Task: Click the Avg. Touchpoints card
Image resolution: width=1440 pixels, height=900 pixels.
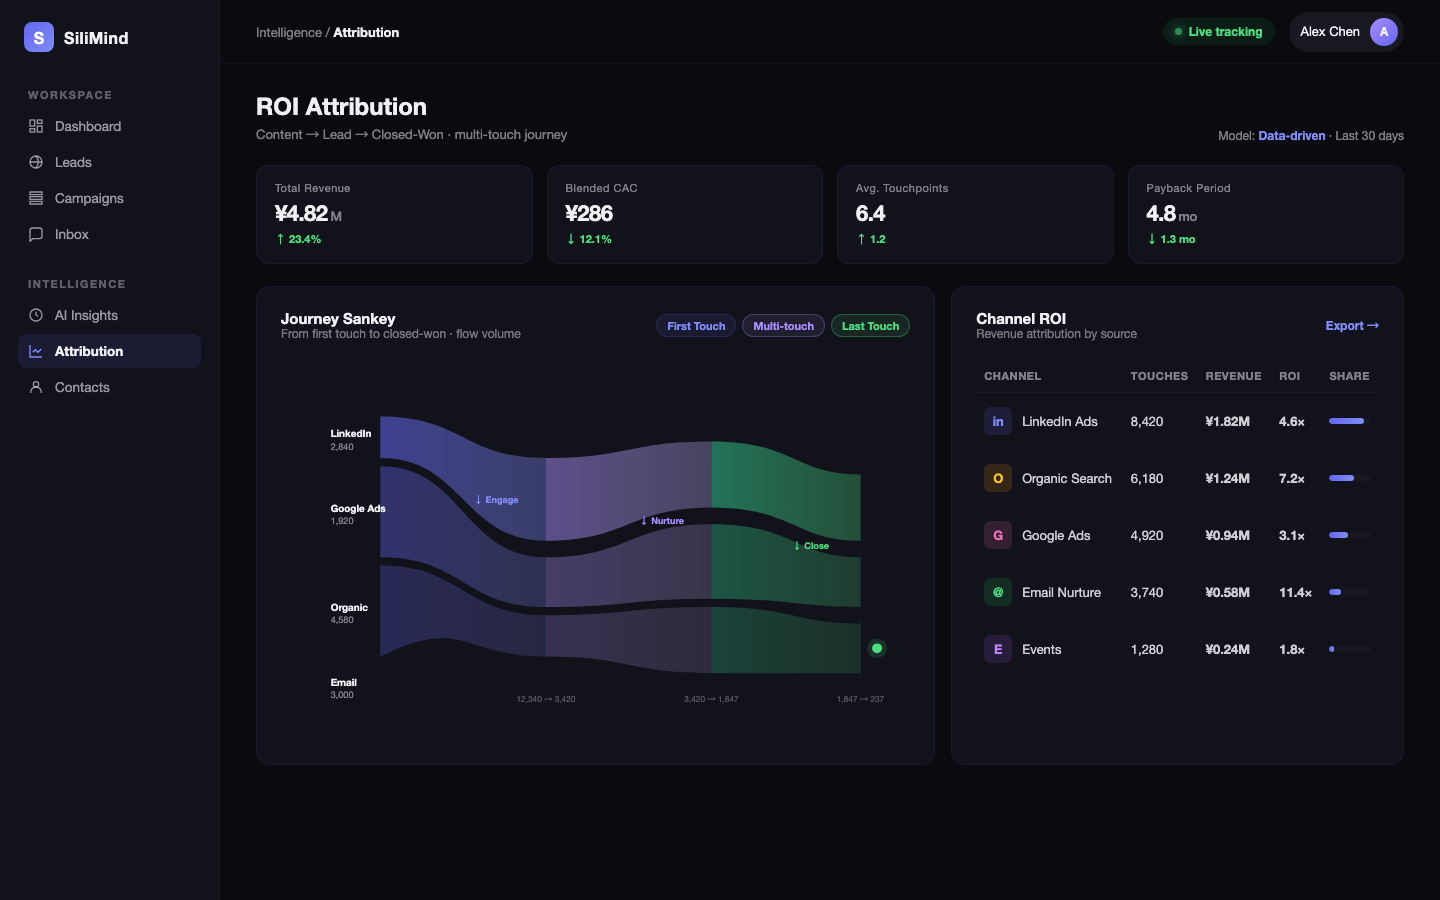Action: pyautogui.click(x=975, y=214)
